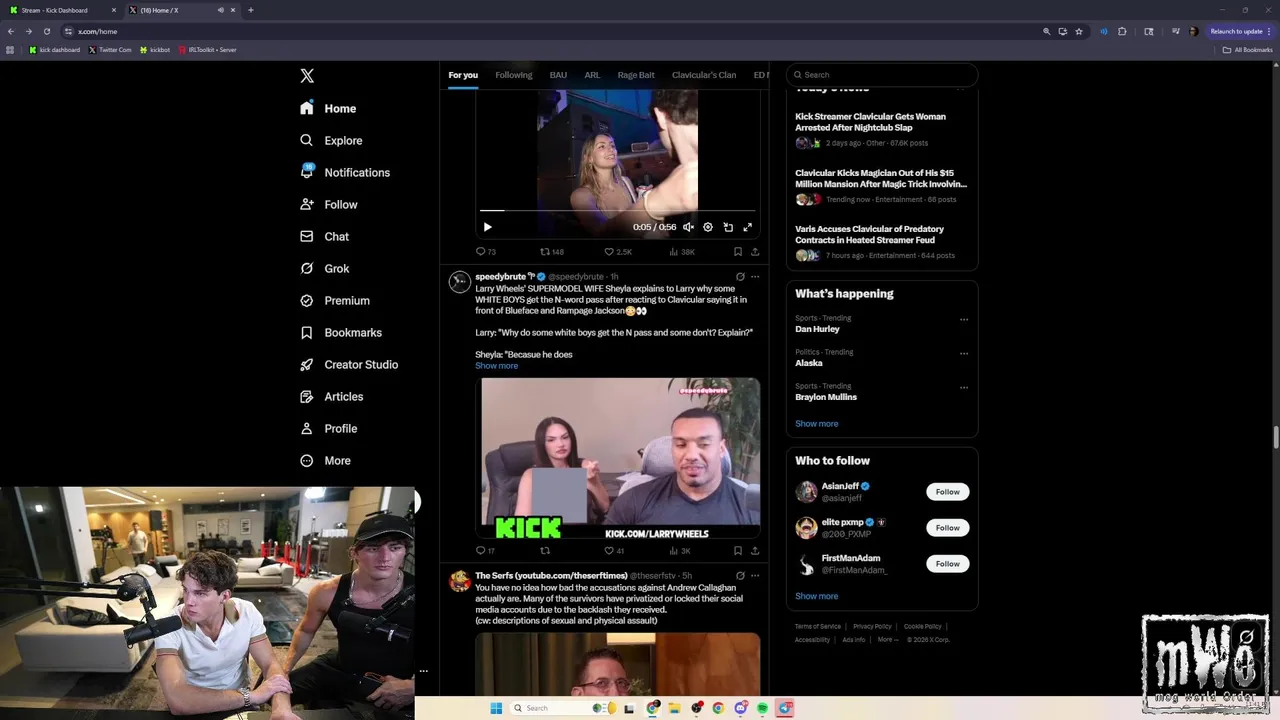Open Spotify from the Windows taskbar
Viewport: 1280px width, 720px height.
pyautogui.click(x=762, y=708)
